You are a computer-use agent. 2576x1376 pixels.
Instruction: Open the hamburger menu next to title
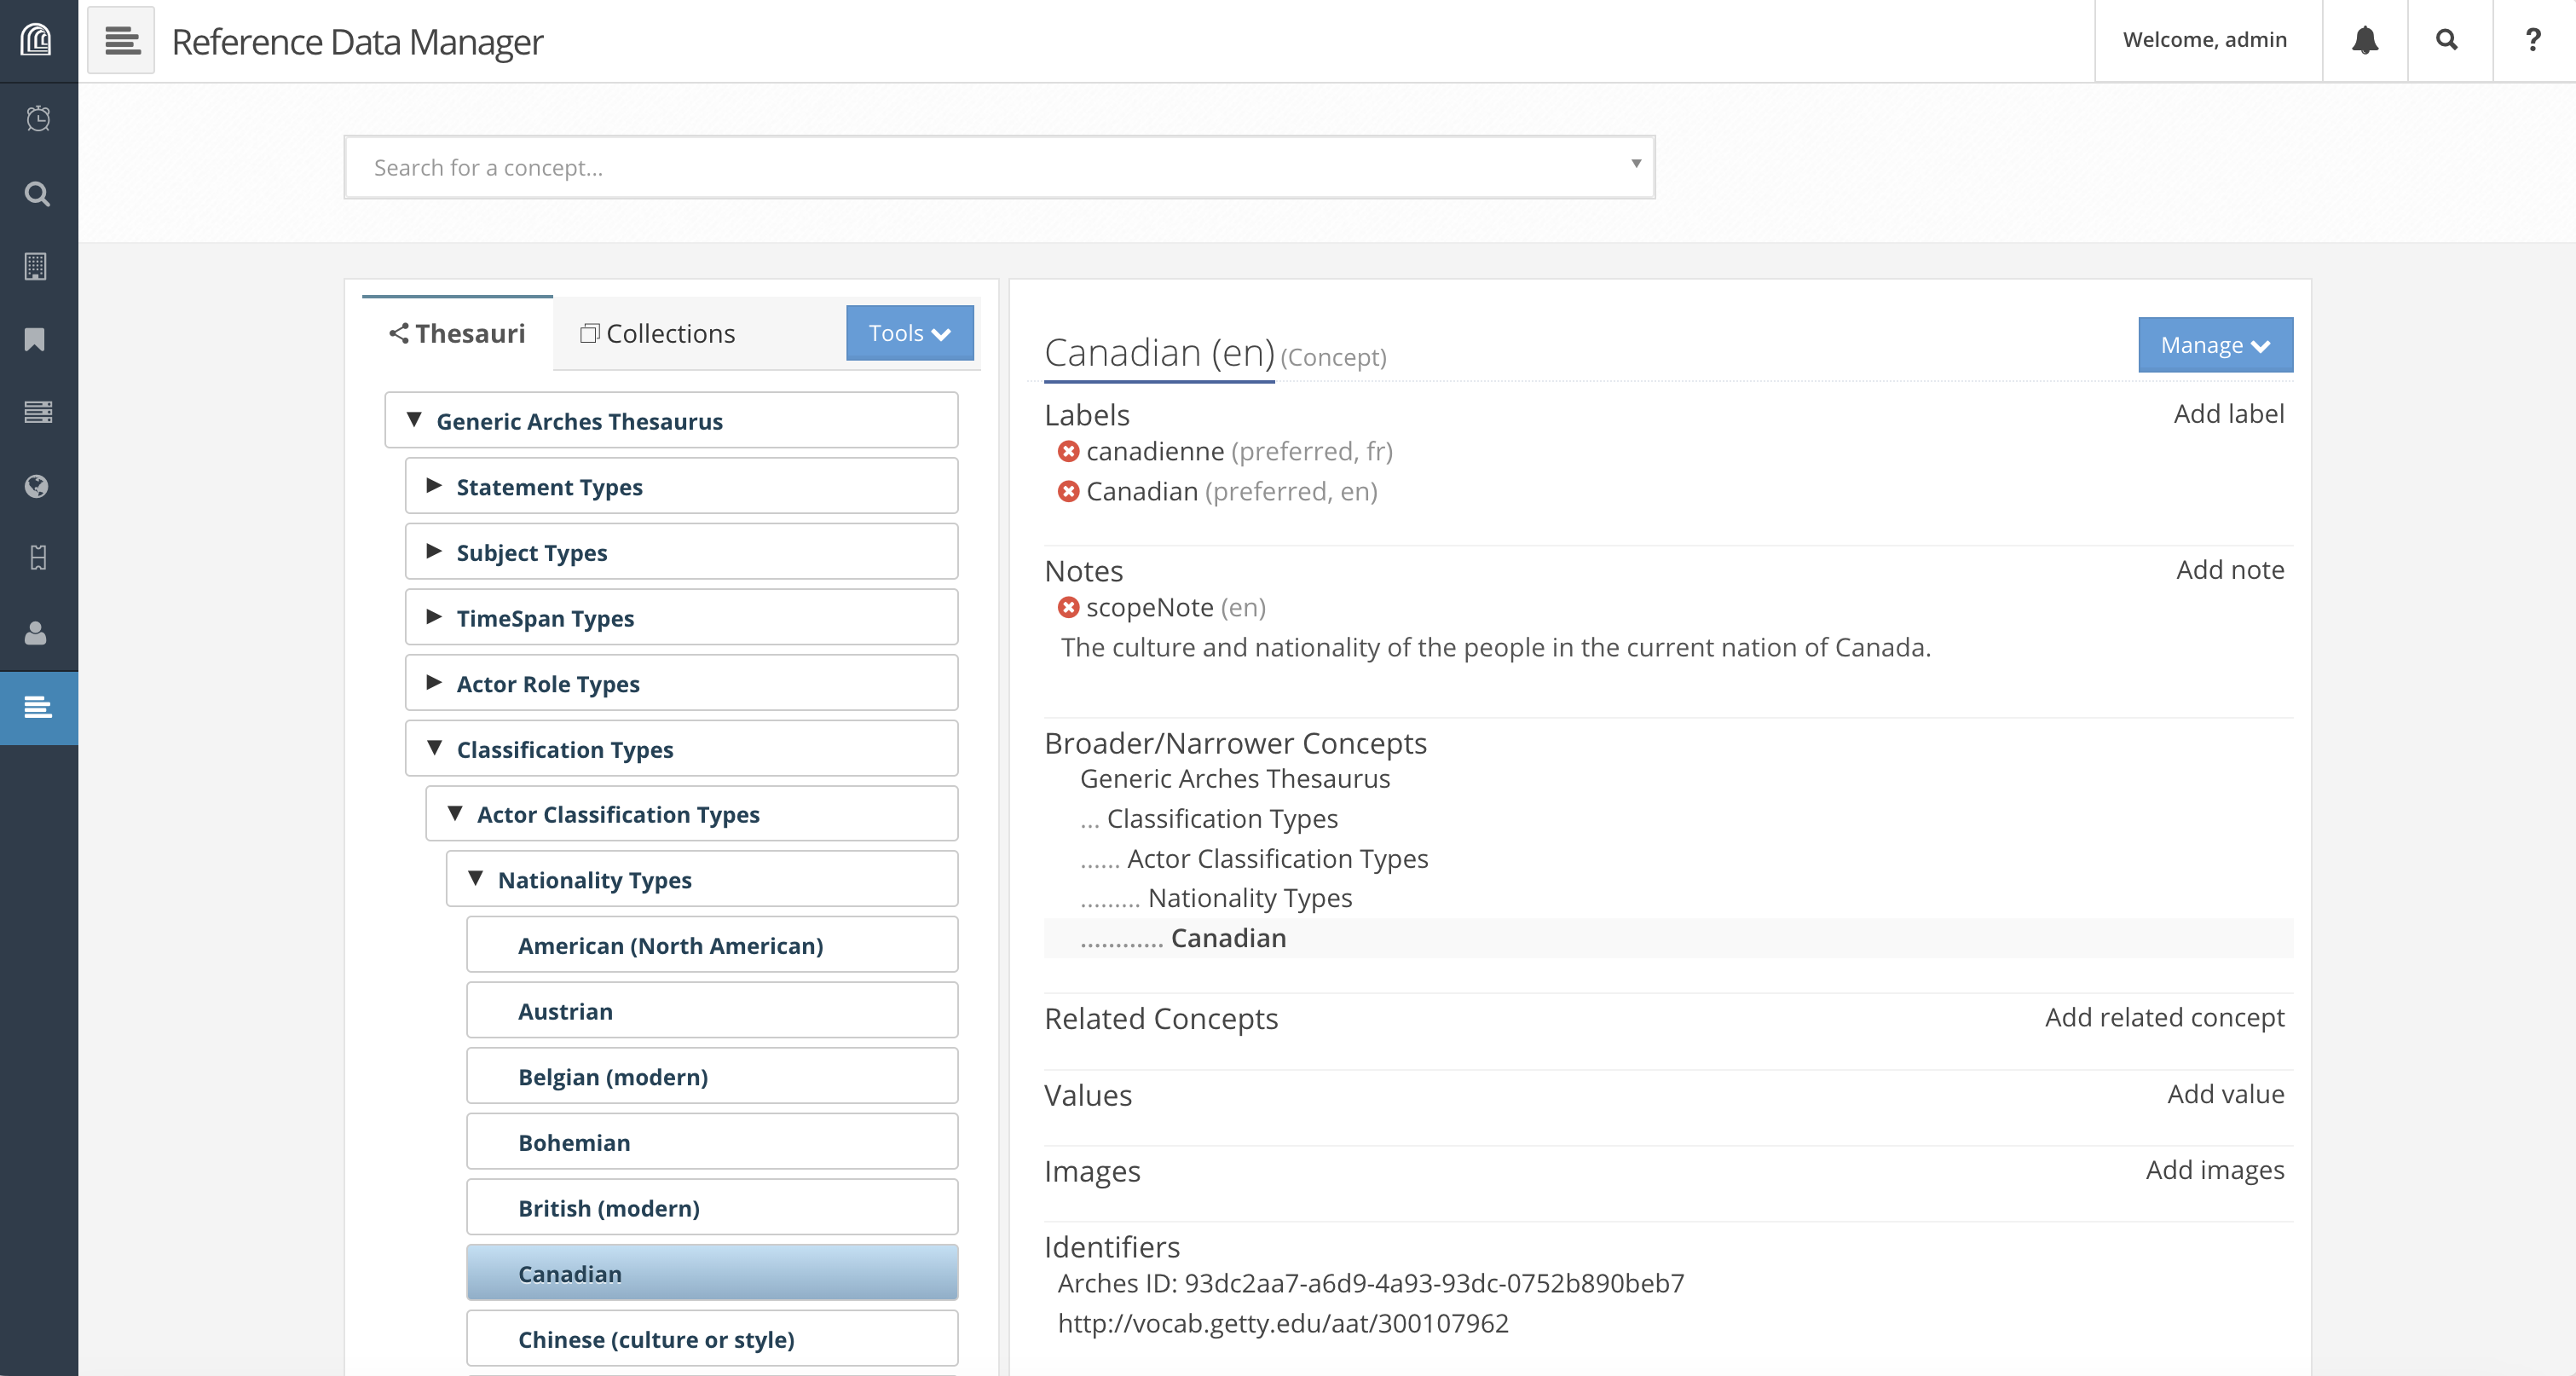click(x=121, y=40)
